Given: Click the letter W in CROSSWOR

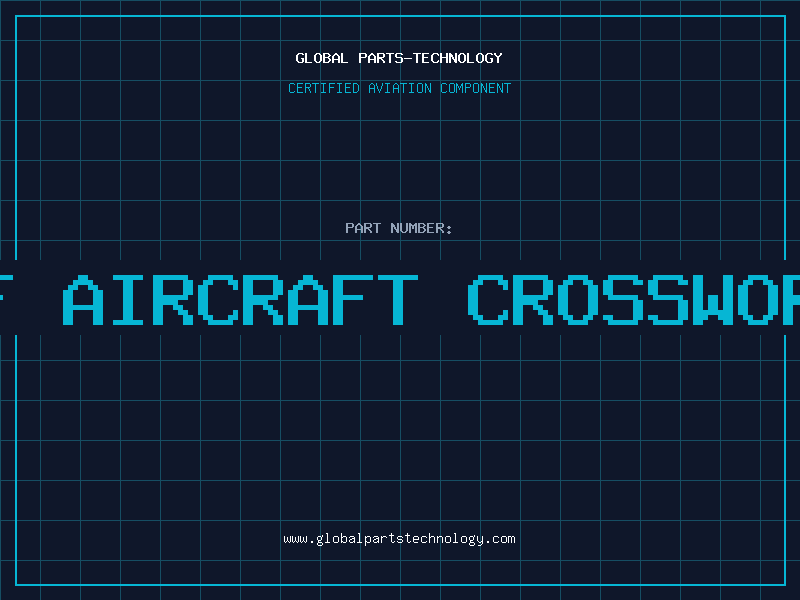Looking at the screenshot, I should pyautogui.click(x=713, y=300).
